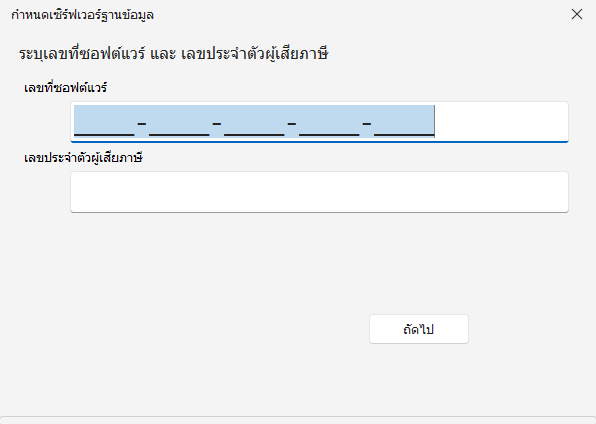The height and width of the screenshot is (424, 596).
Task: Click the ถัดไป button
Action: tap(418, 329)
